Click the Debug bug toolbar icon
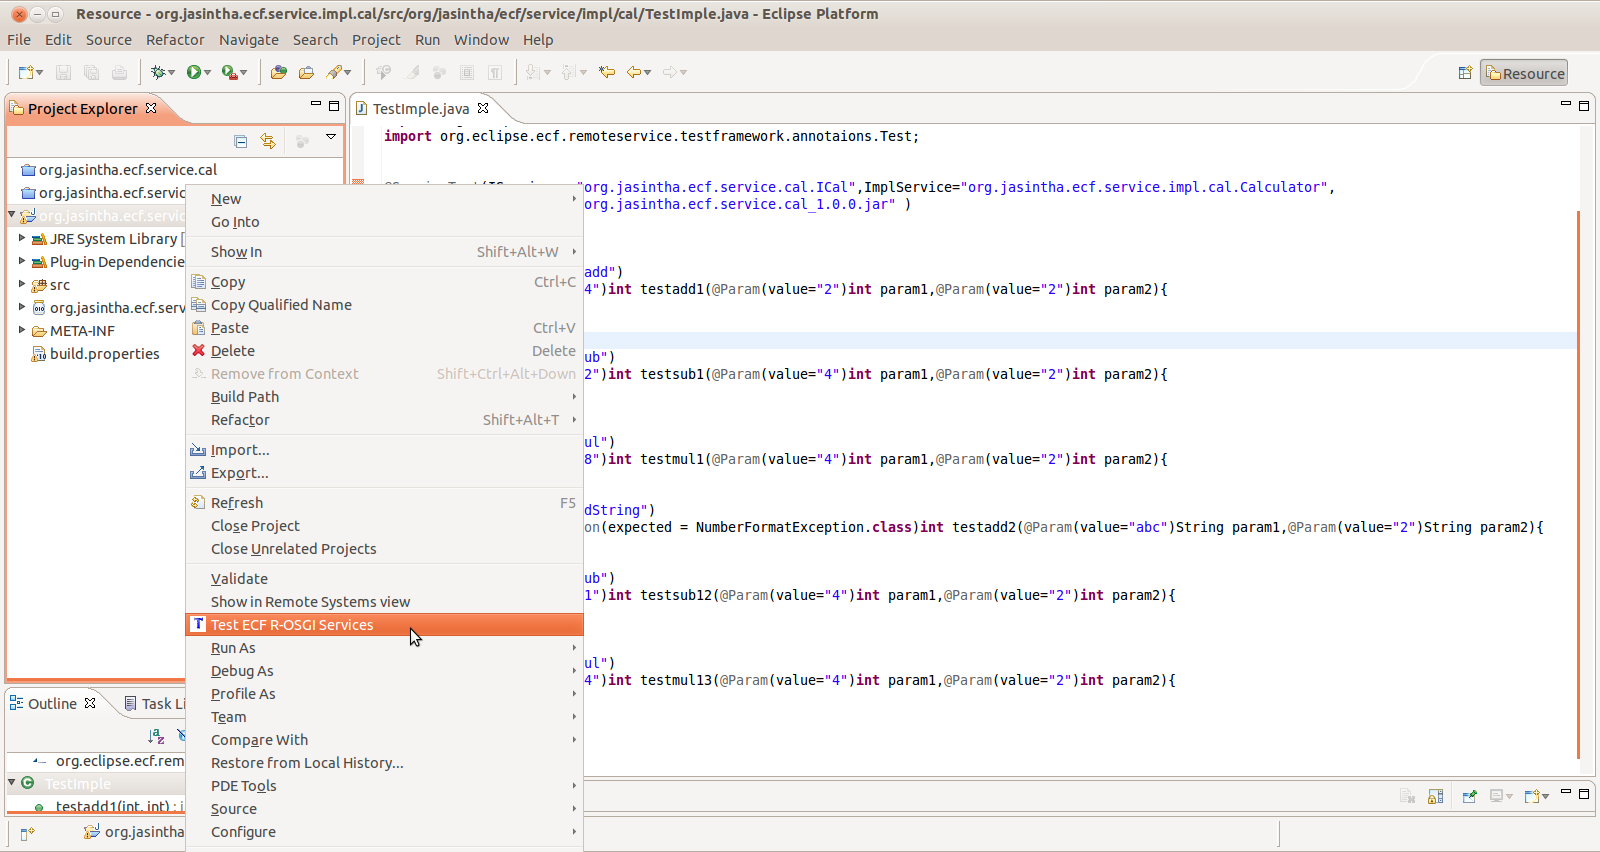 point(157,72)
